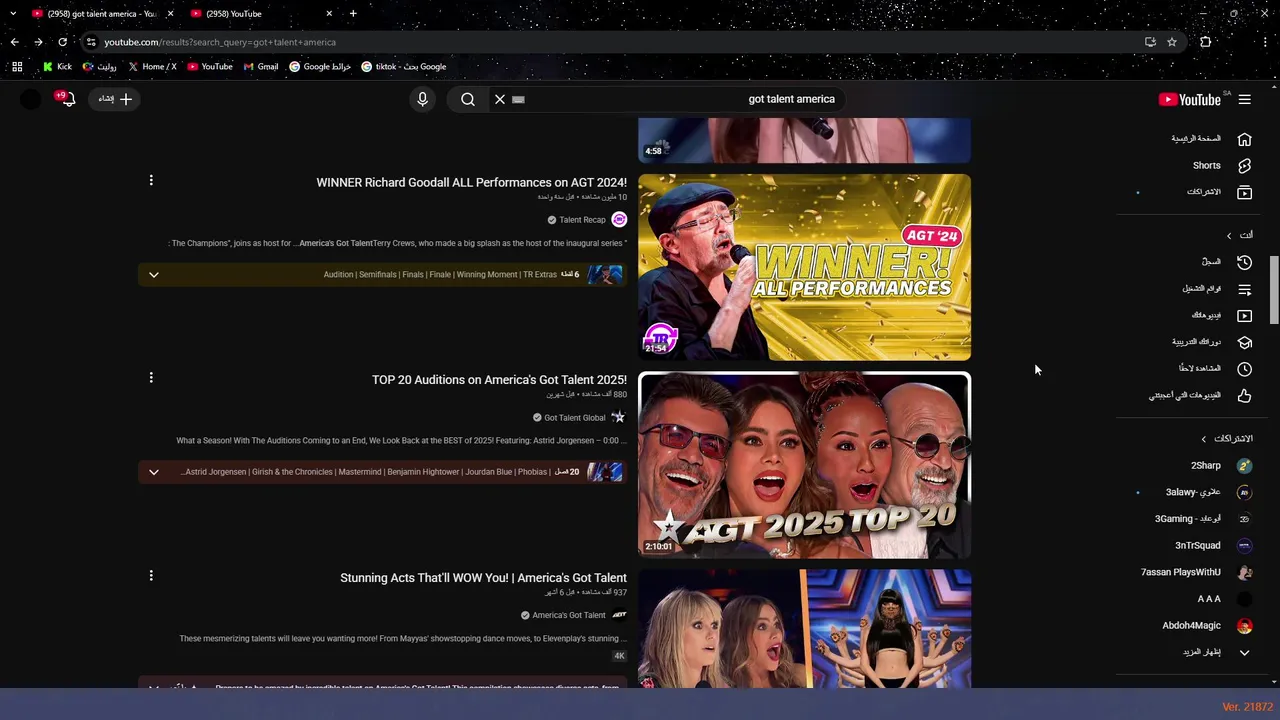Click the Create (+) button
The height and width of the screenshot is (720, 1280).
[115, 99]
